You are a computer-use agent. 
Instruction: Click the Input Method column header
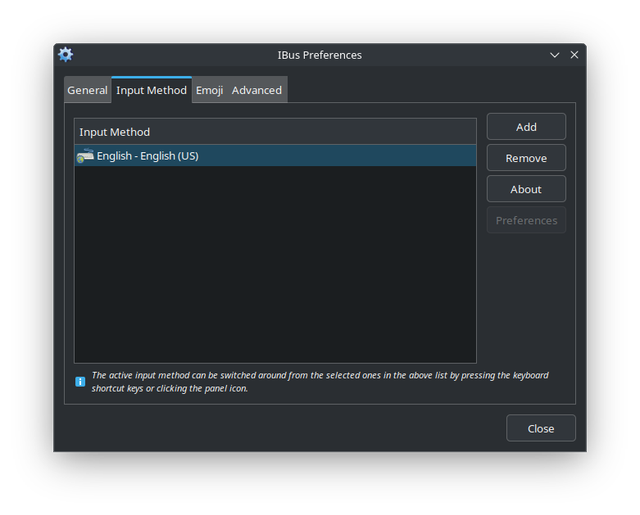[276, 132]
